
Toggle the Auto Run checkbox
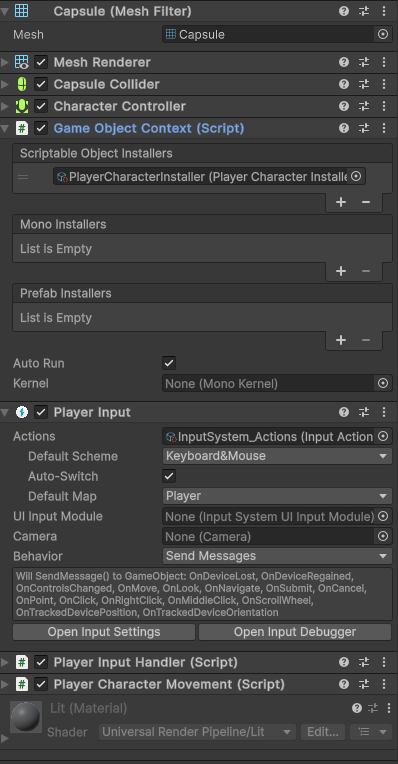pos(169,363)
